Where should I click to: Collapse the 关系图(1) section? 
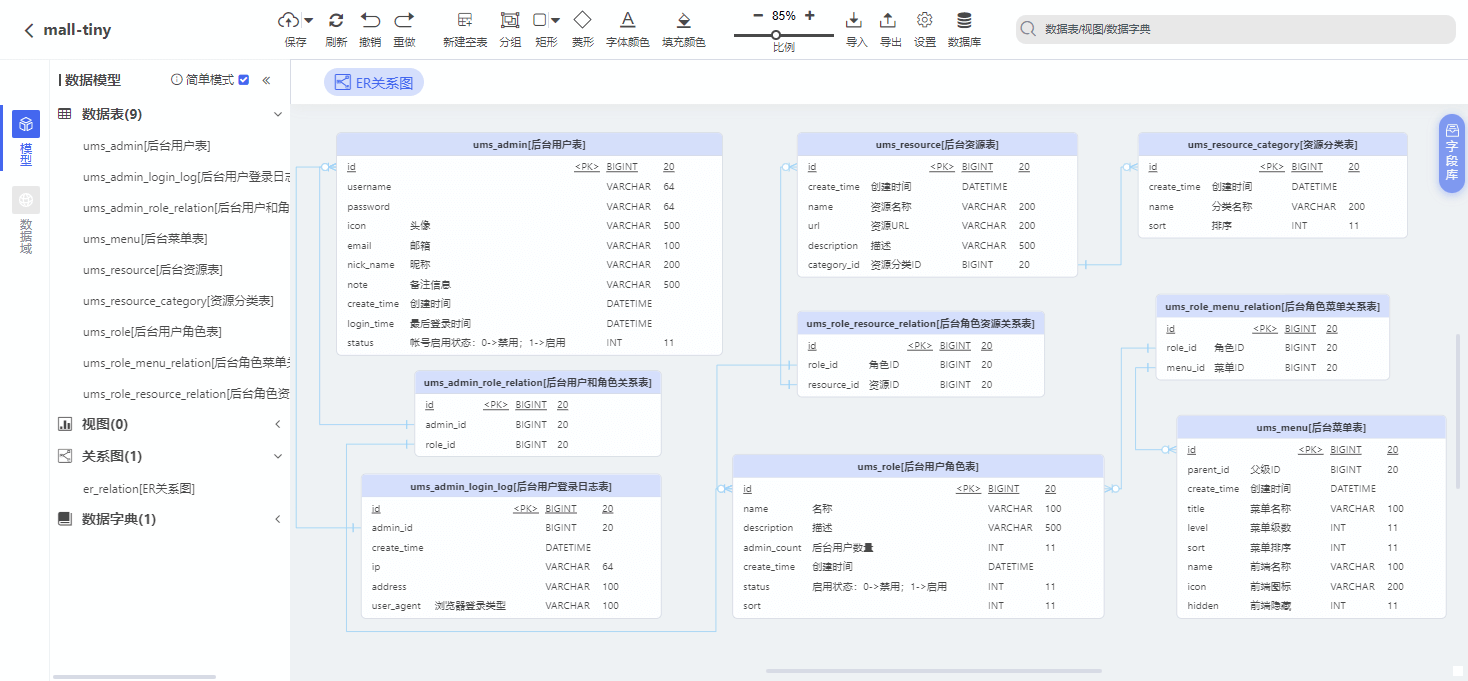click(x=278, y=456)
